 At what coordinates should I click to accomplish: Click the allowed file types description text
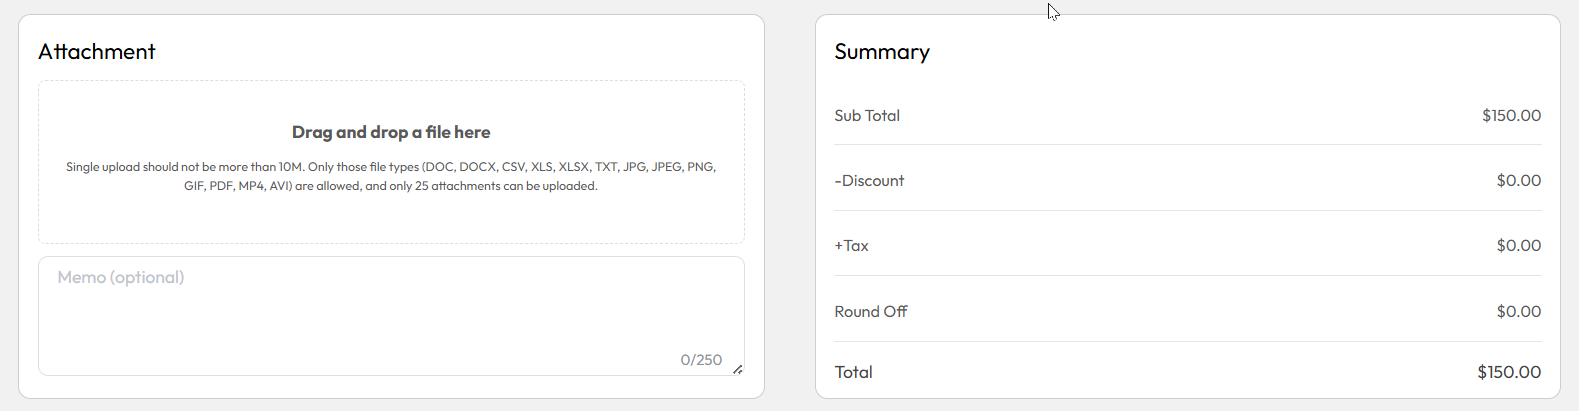tap(391, 176)
